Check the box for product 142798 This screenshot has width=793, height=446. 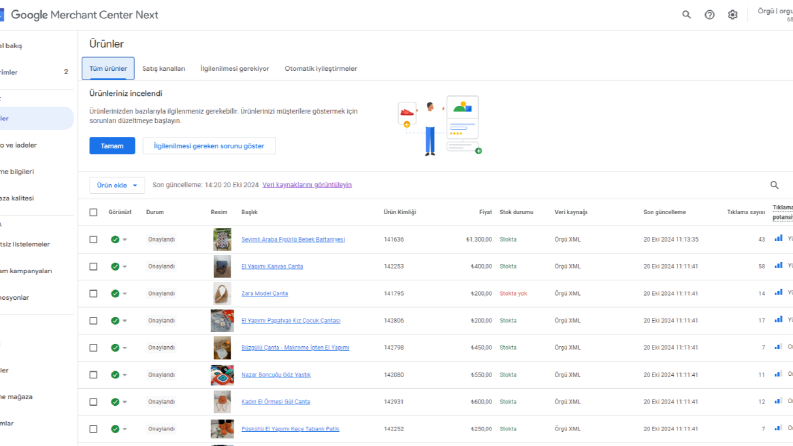[x=93, y=348]
